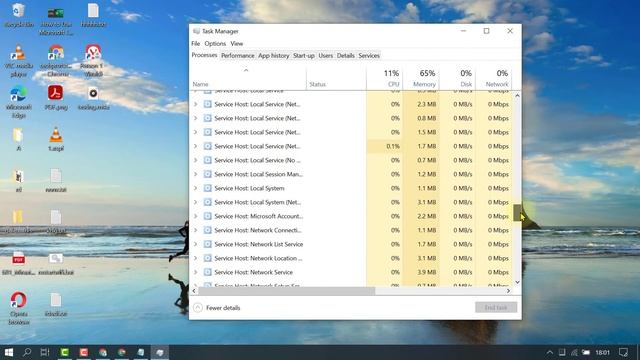Screen dimensions: 640x360
Task: Open the View menu in Task Manager
Action: tap(237, 43)
